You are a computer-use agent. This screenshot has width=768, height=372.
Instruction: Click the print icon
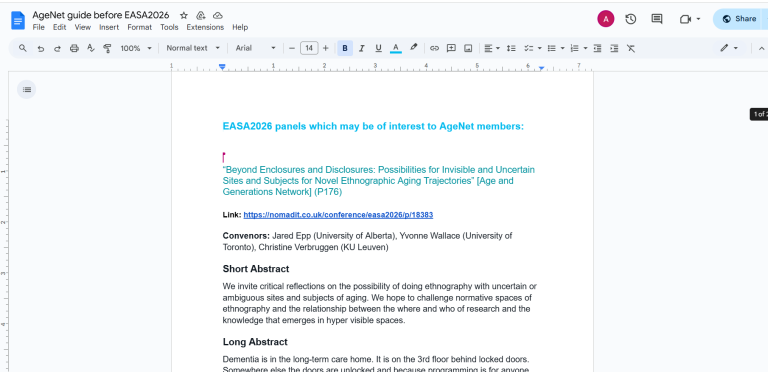click(74, 48)
